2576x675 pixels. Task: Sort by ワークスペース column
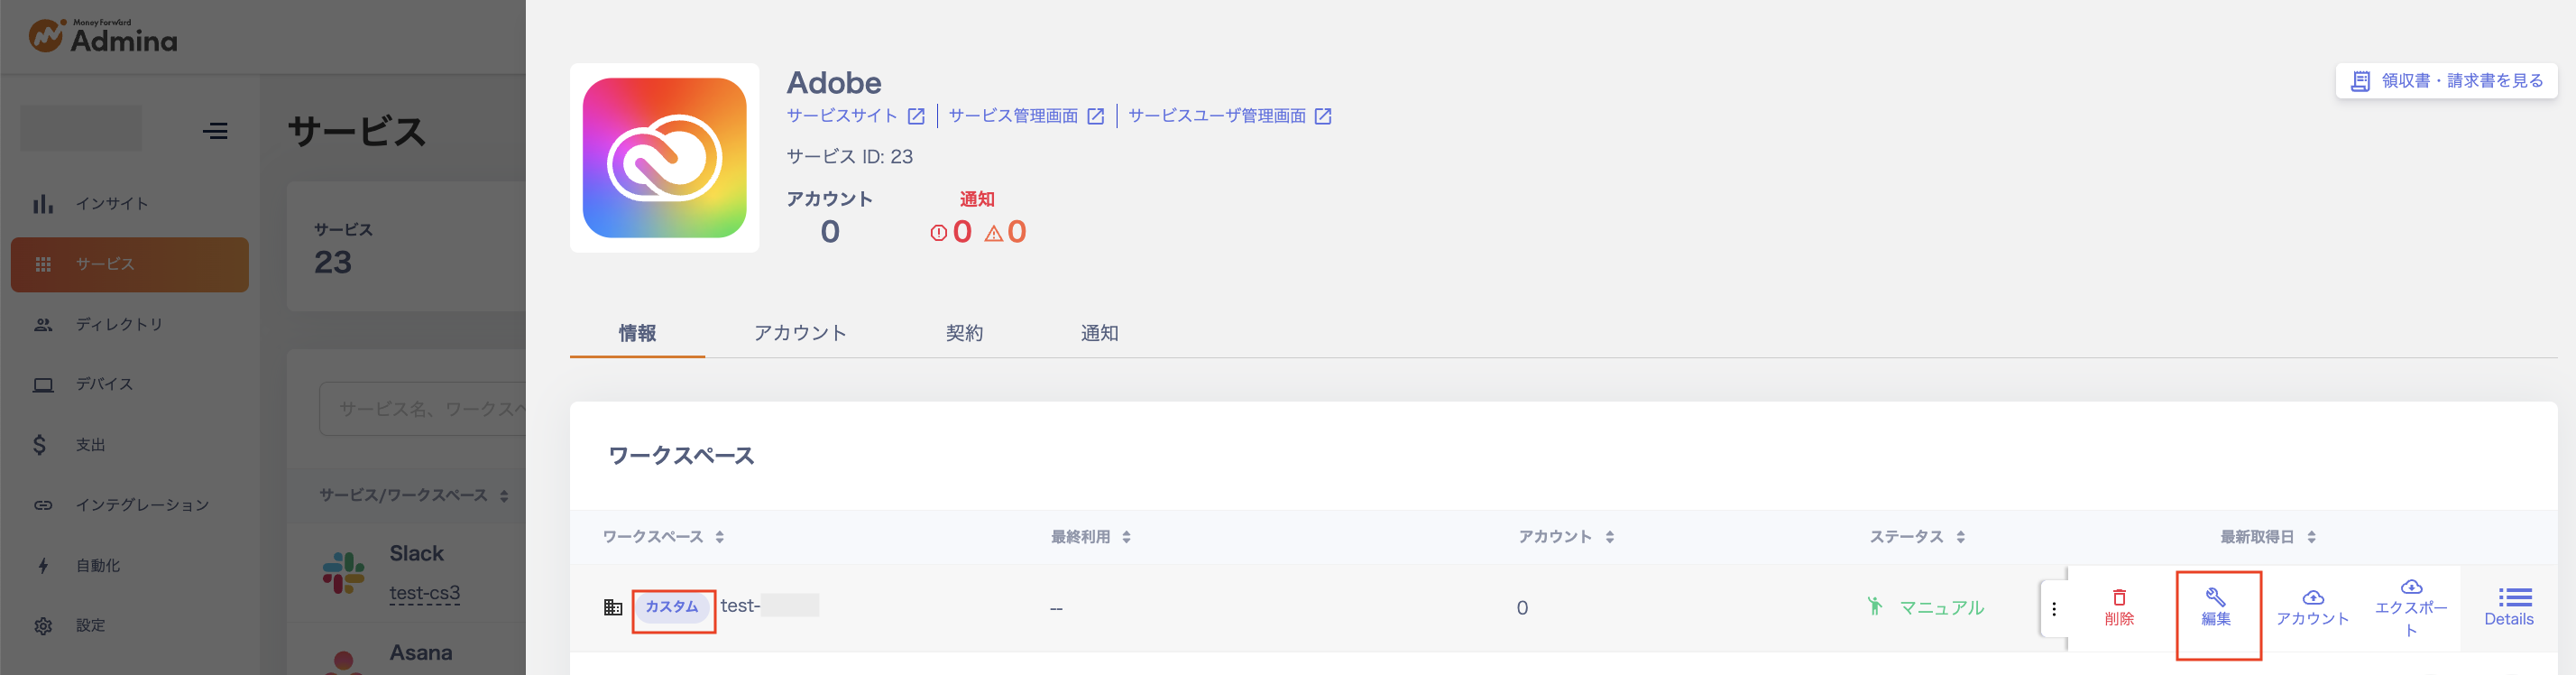(x=719, y=538)
